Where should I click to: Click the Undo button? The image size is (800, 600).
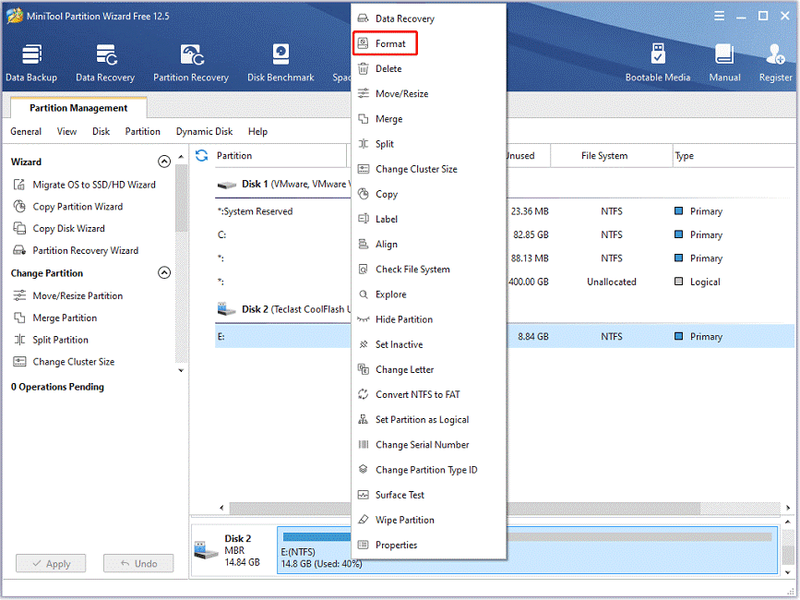click(x=138, y=564)
